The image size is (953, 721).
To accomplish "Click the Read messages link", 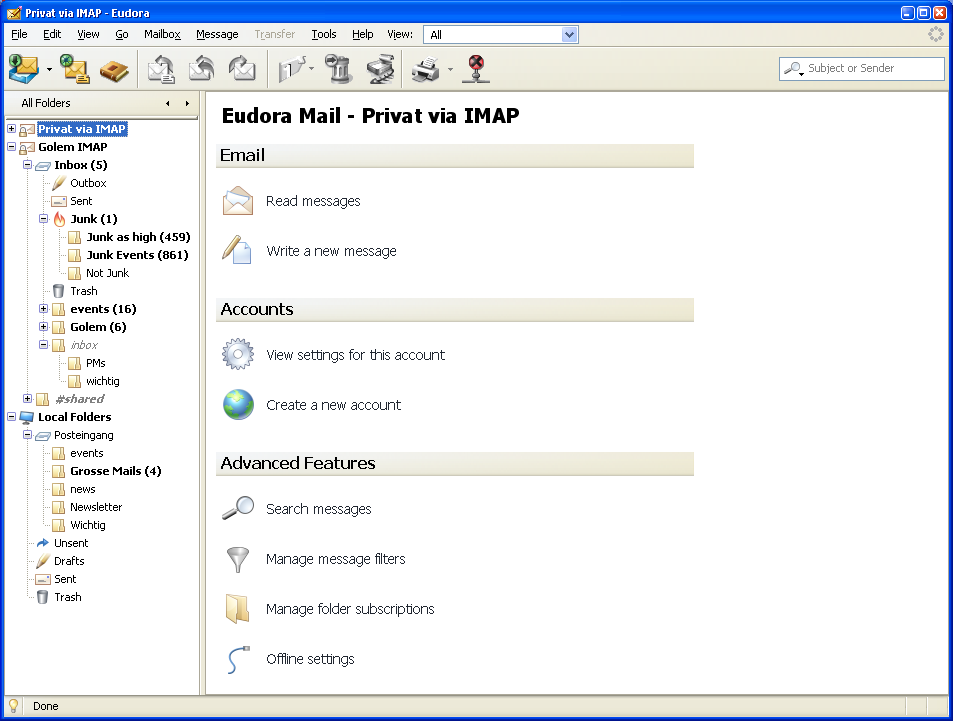I will 313,201.
